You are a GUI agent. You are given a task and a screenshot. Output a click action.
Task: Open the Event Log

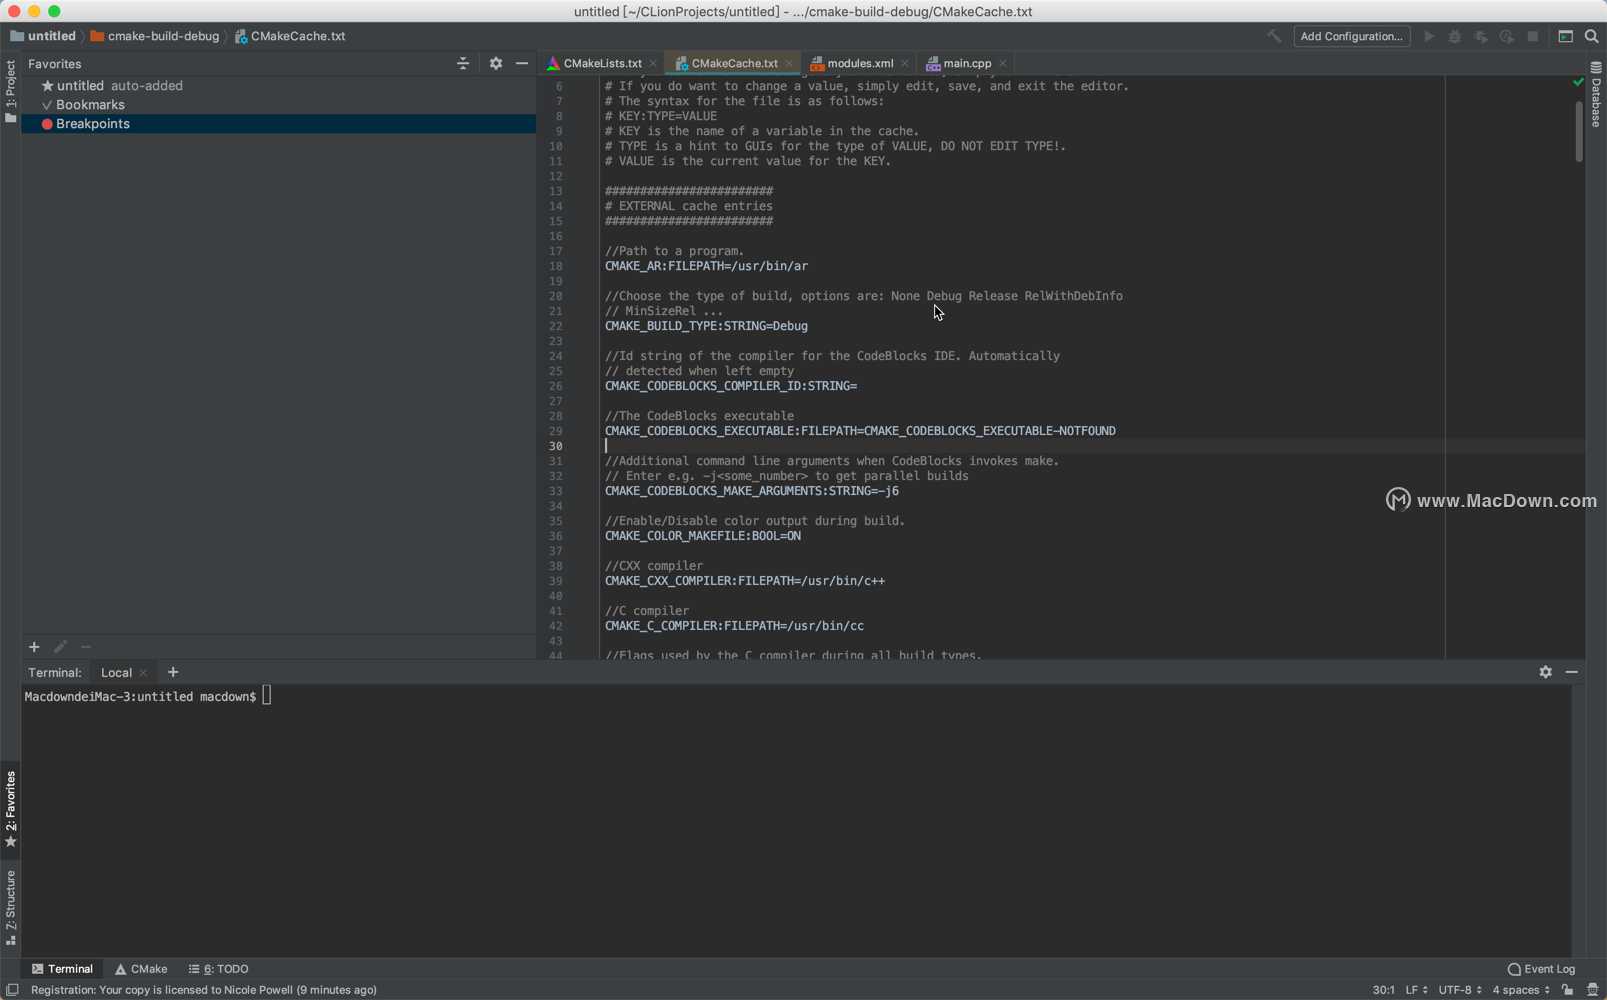[1541, 969]
